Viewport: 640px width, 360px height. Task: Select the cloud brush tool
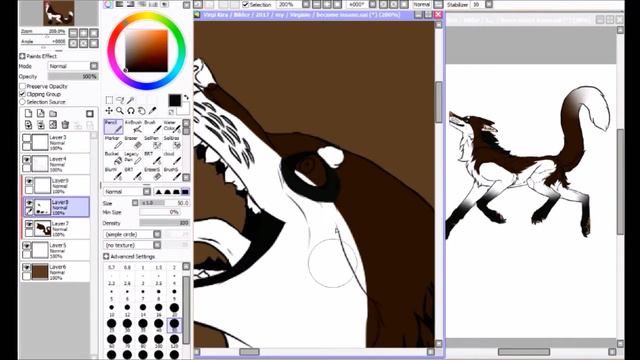(172, 158)
